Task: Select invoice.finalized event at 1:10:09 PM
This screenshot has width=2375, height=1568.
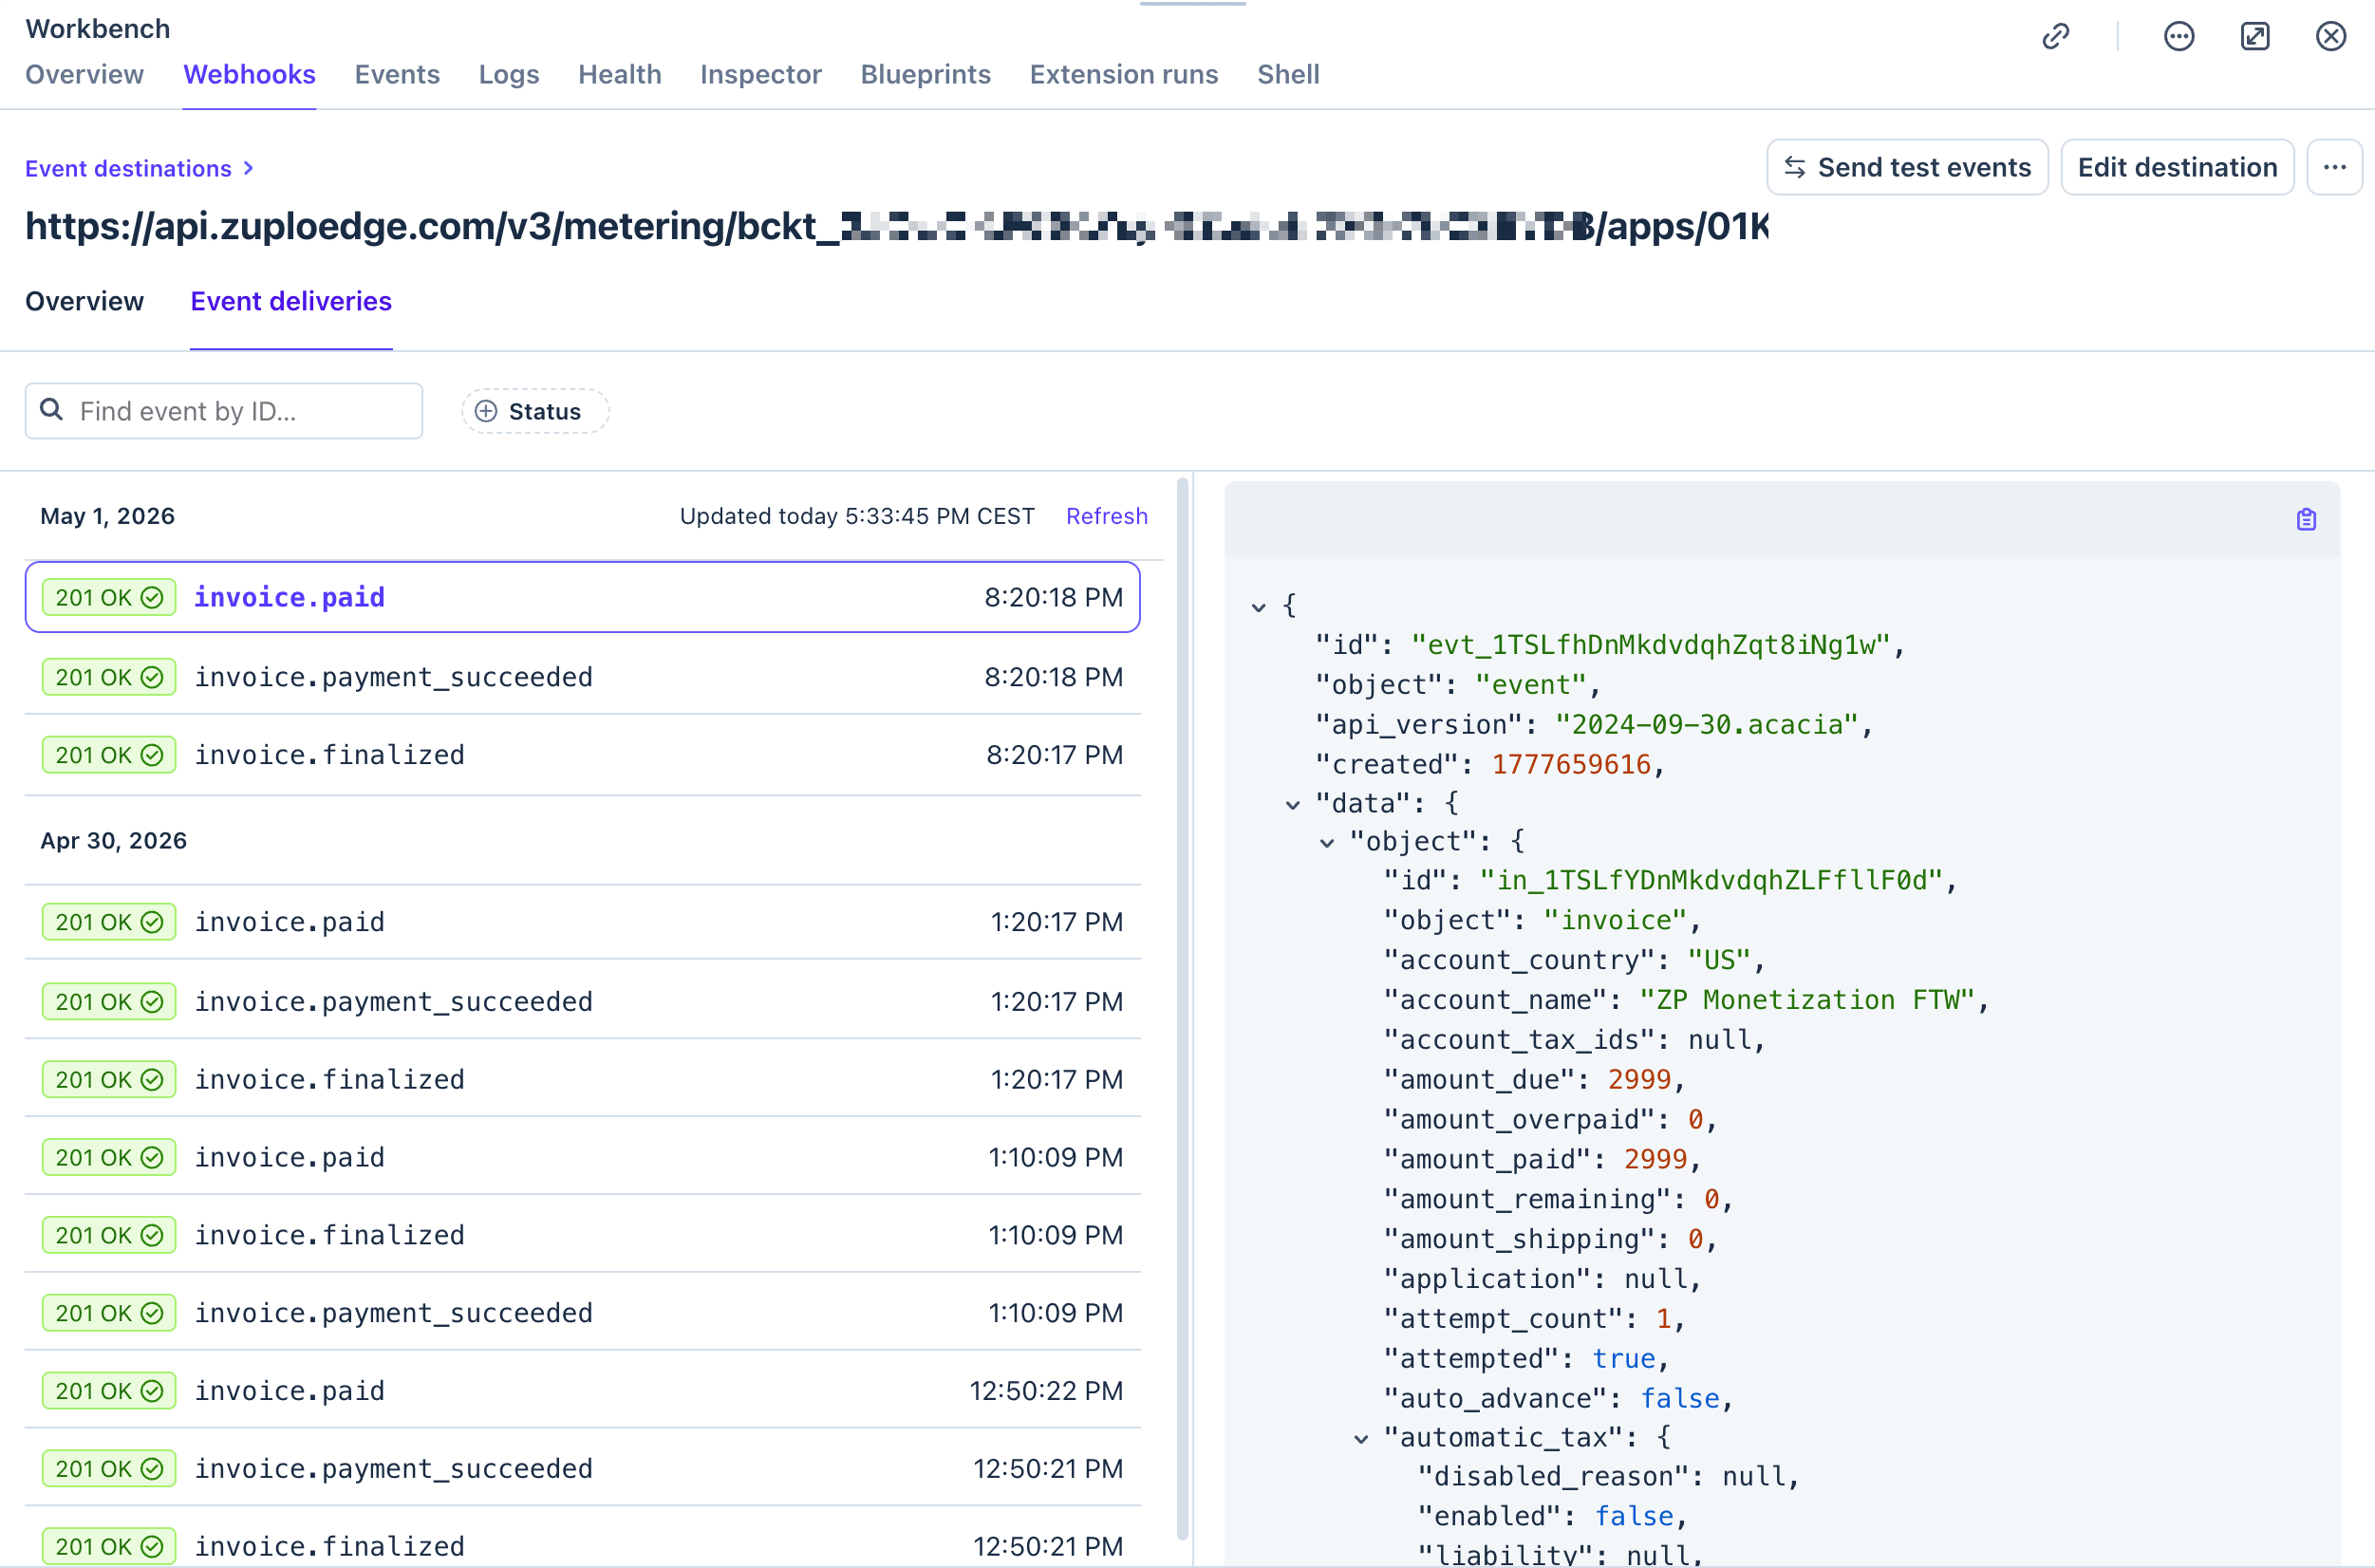Action: [x=582, y=1235]
